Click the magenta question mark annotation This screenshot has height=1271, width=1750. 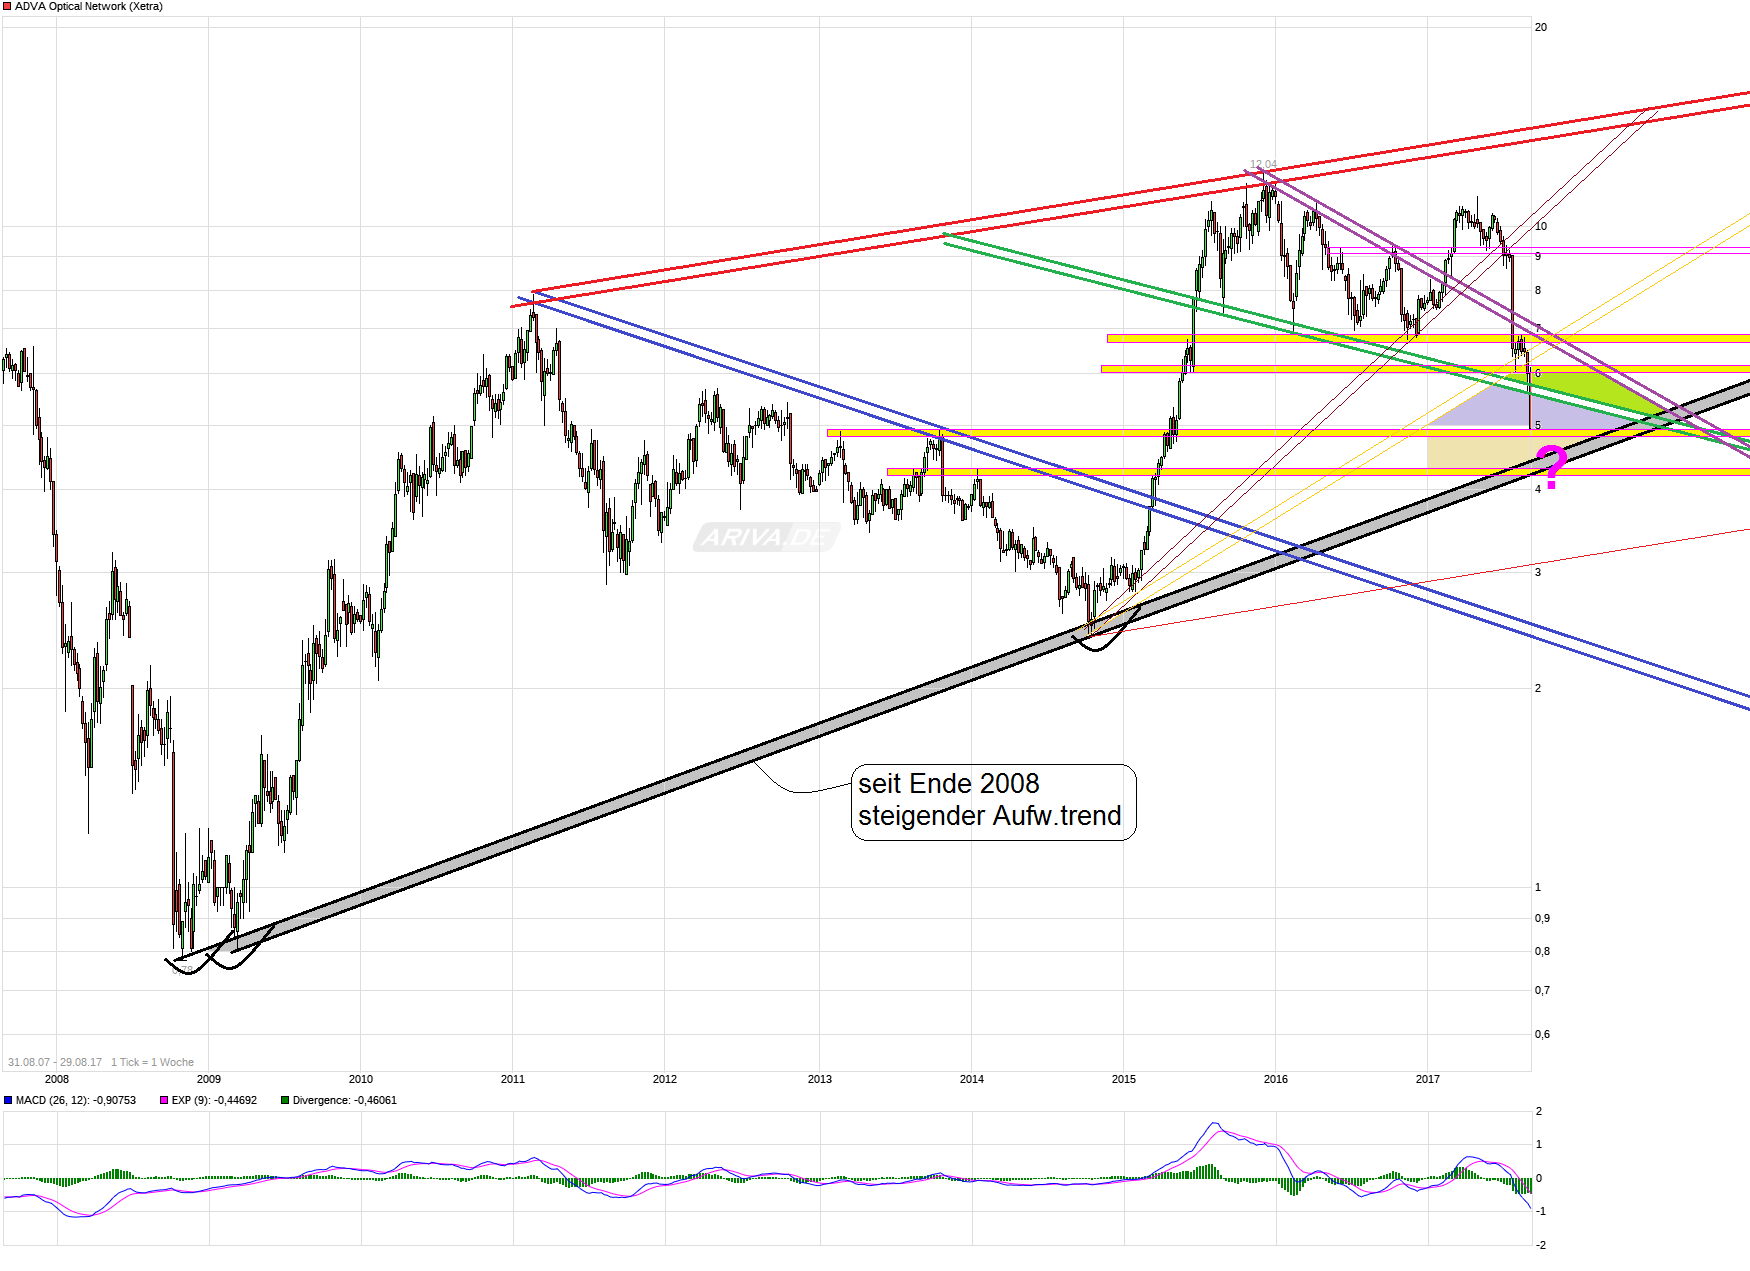point(1551,467)
